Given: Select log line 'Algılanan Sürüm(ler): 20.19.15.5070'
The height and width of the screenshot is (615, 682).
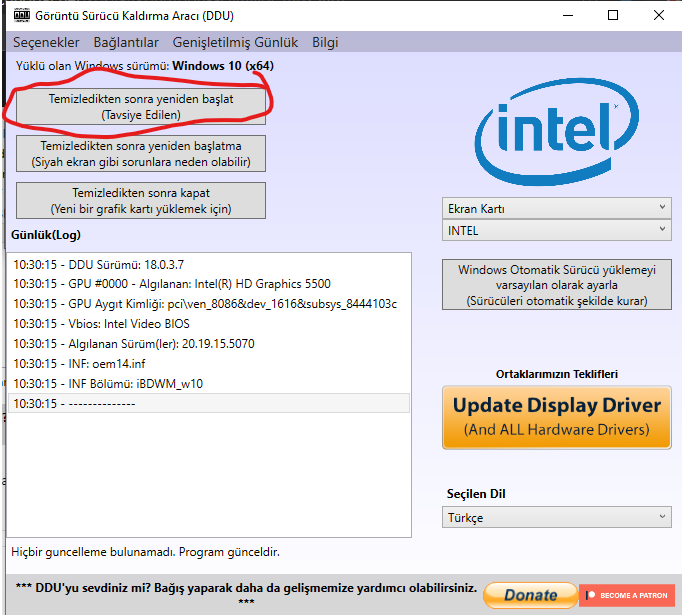Looking at the screenshot, I should pos(209,344).
